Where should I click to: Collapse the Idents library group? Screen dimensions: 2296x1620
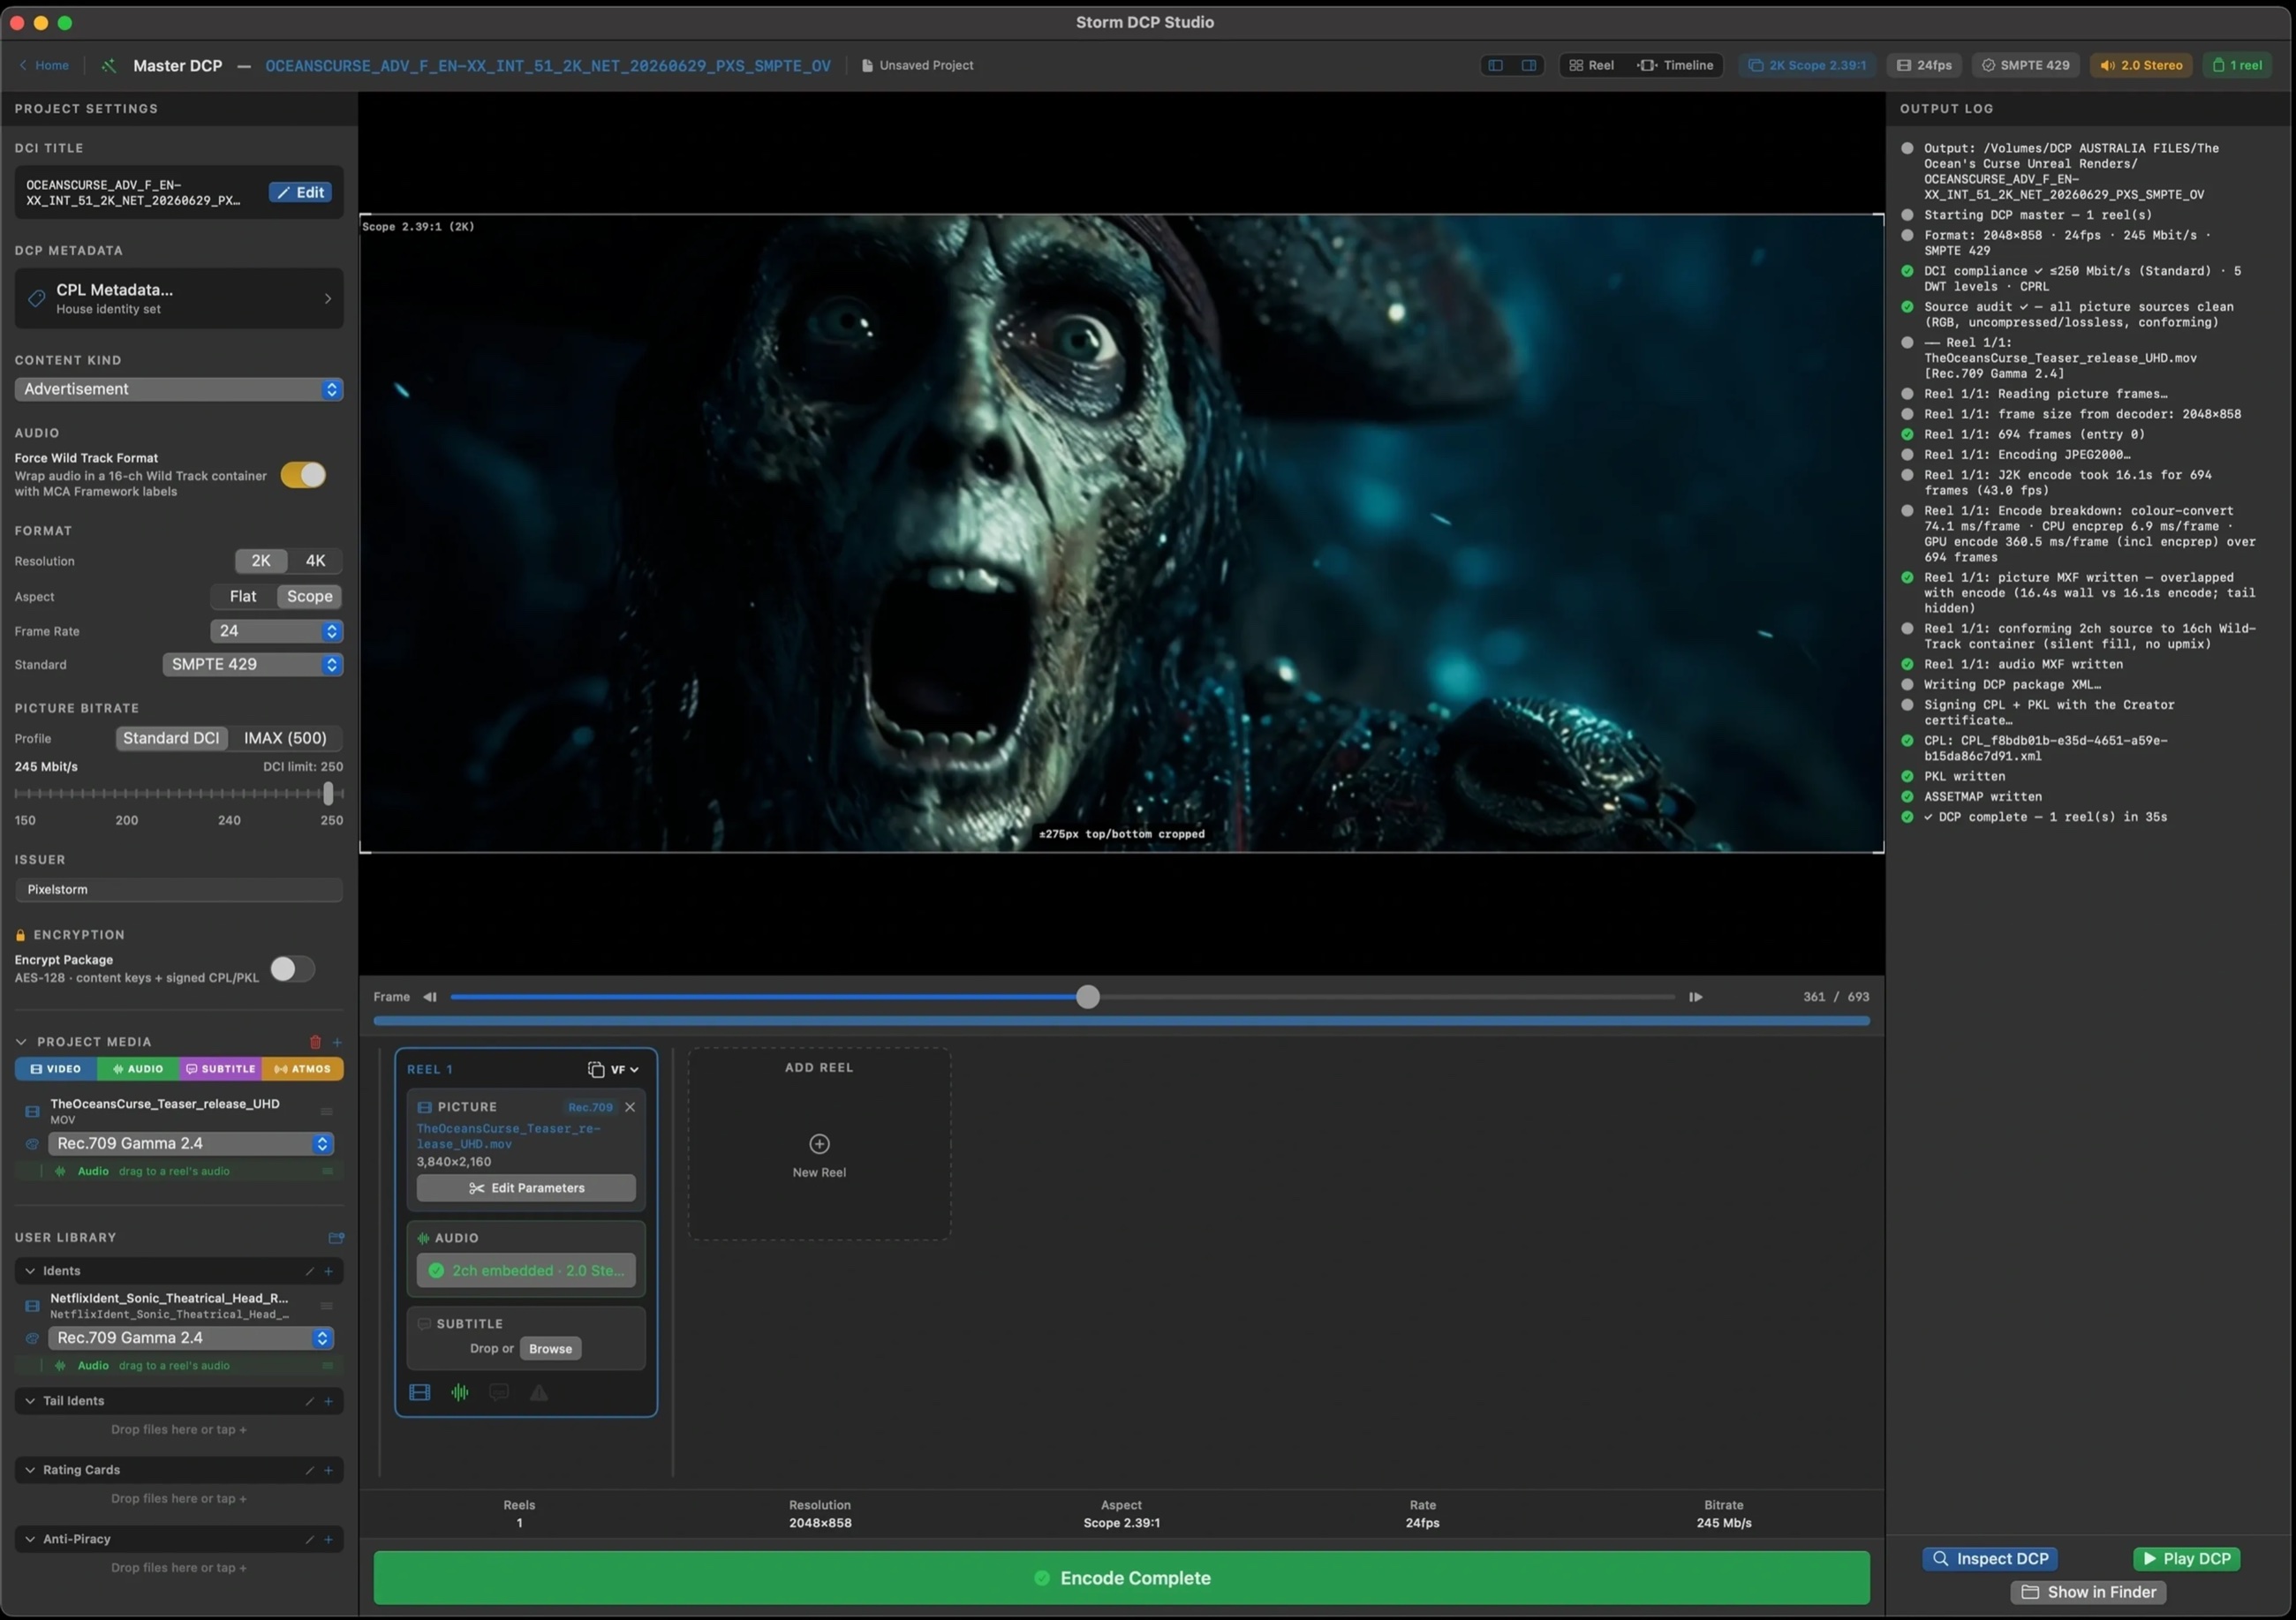click(30, 1271)
